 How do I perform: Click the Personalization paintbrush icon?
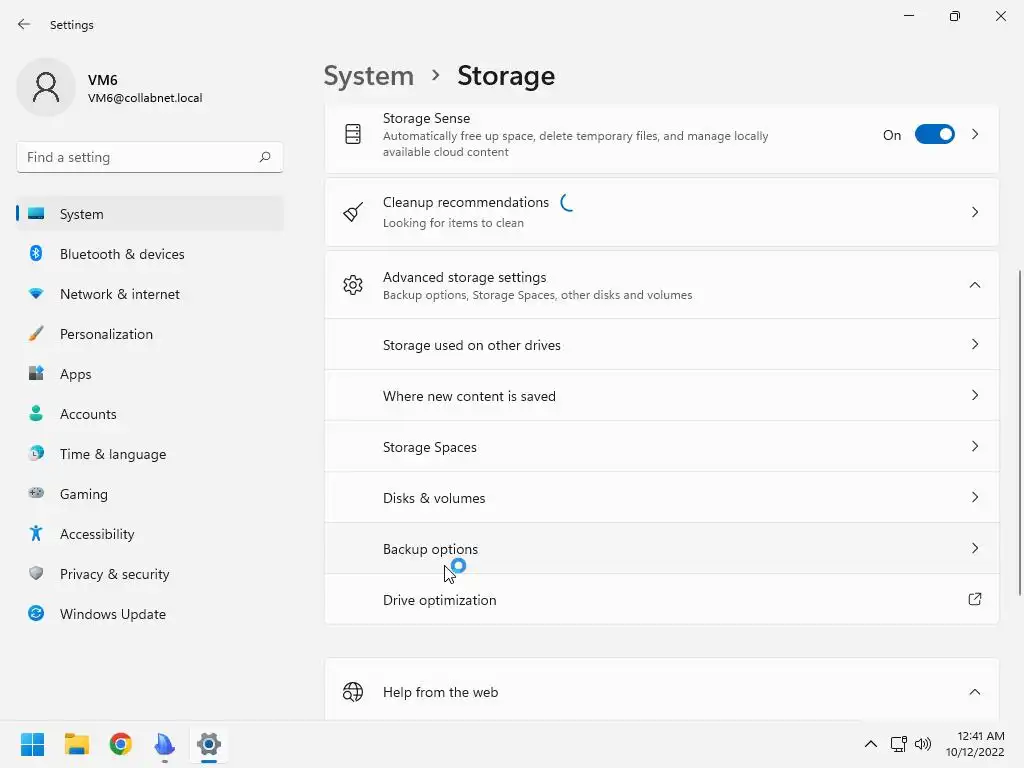tap(36, 334)
